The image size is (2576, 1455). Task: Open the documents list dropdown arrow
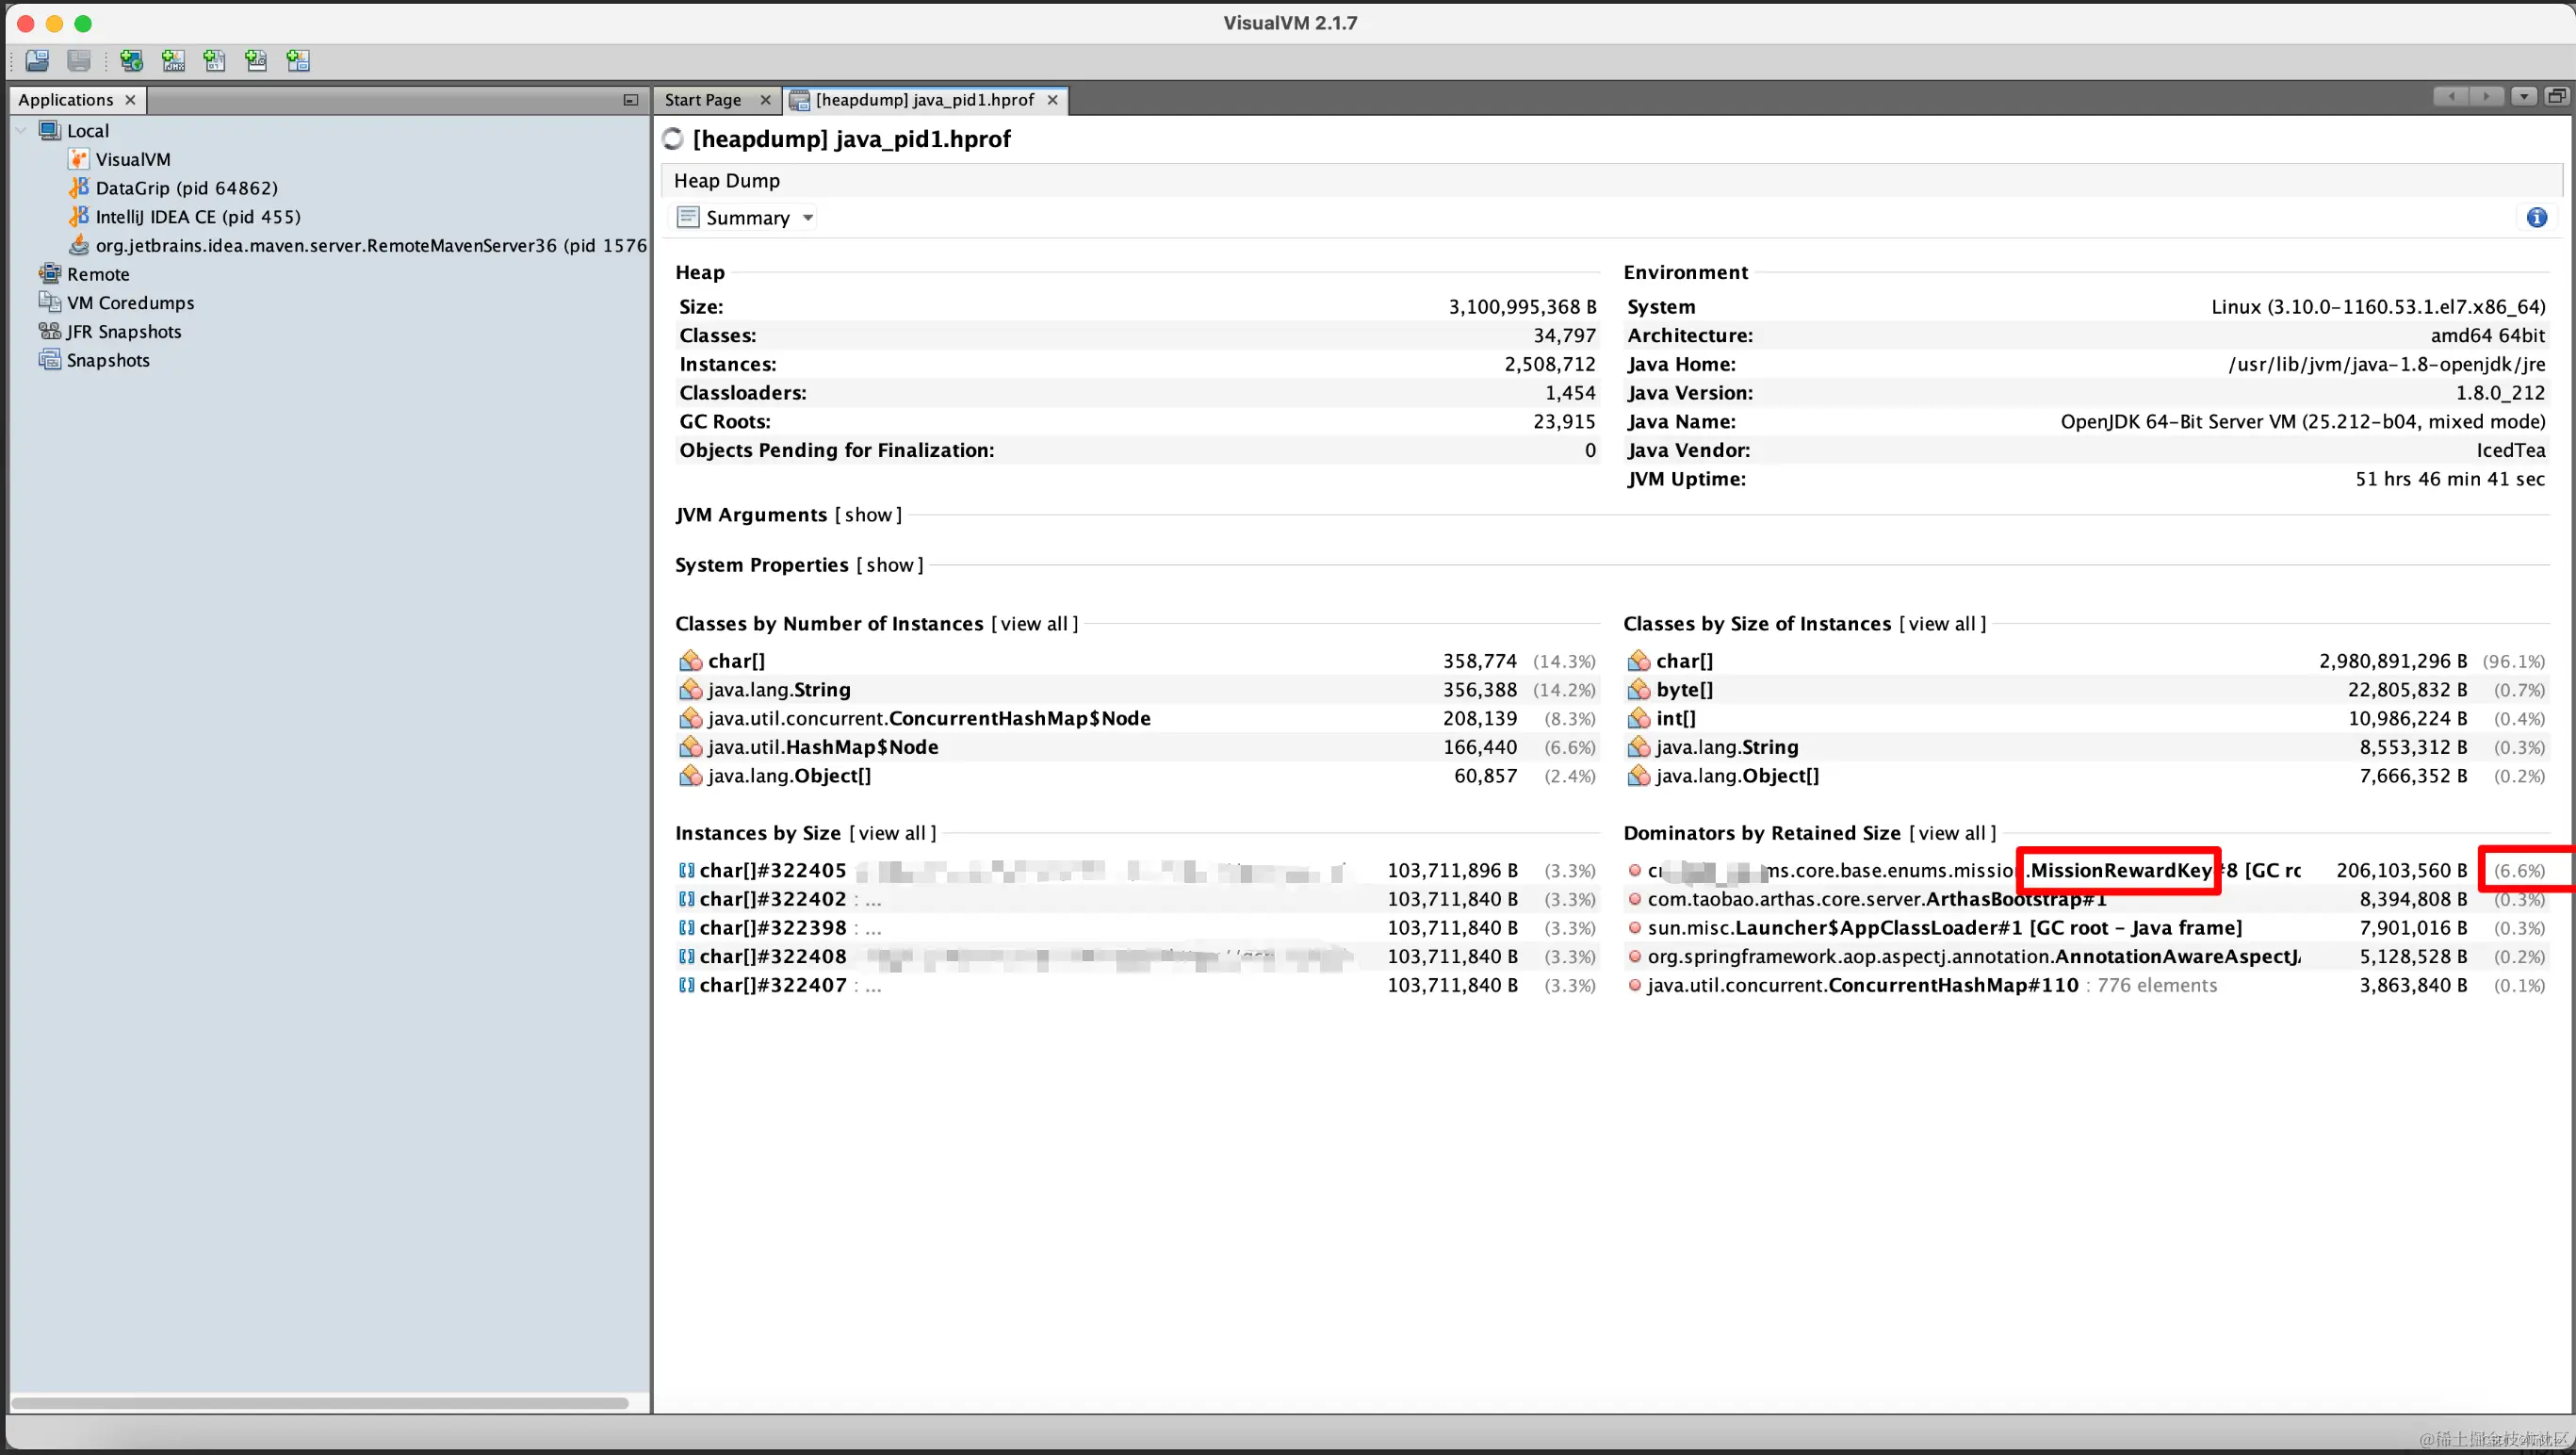pos(2523,97)
